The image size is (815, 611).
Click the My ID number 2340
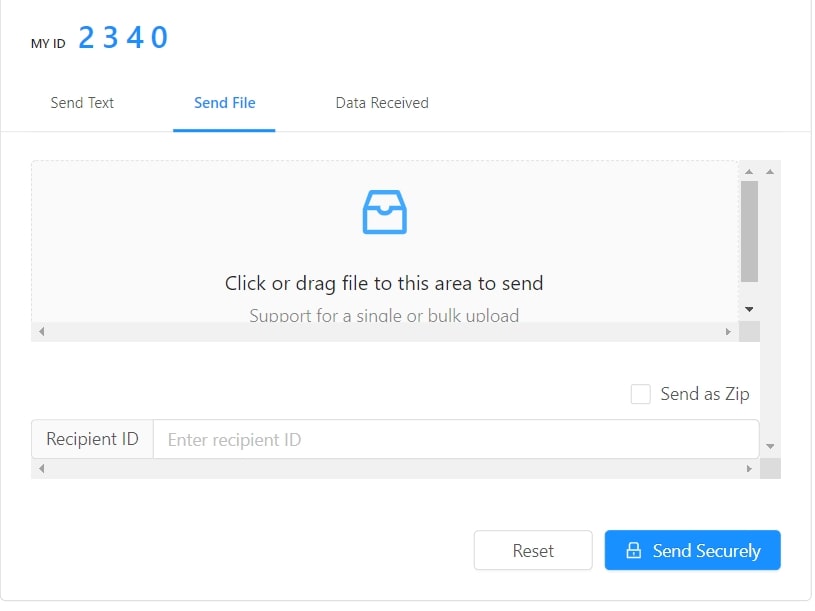124,38
